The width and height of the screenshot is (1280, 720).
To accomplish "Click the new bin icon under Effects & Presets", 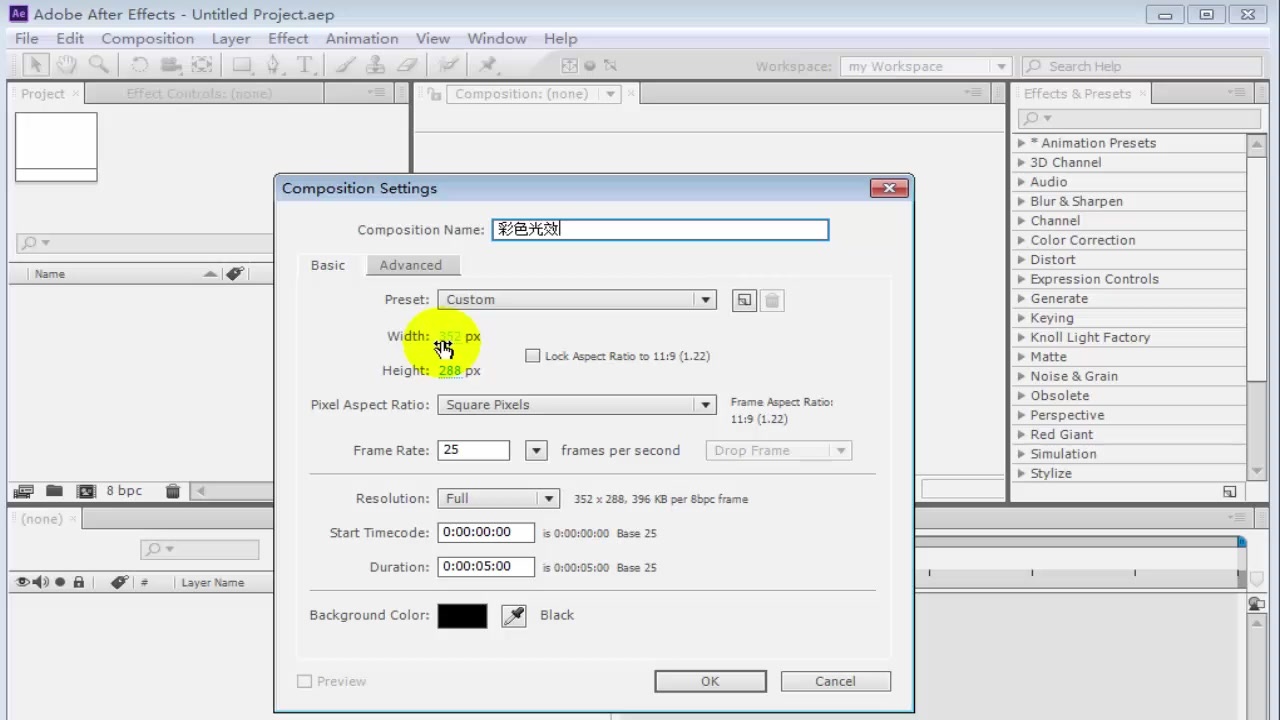I will click(1229, 492).
